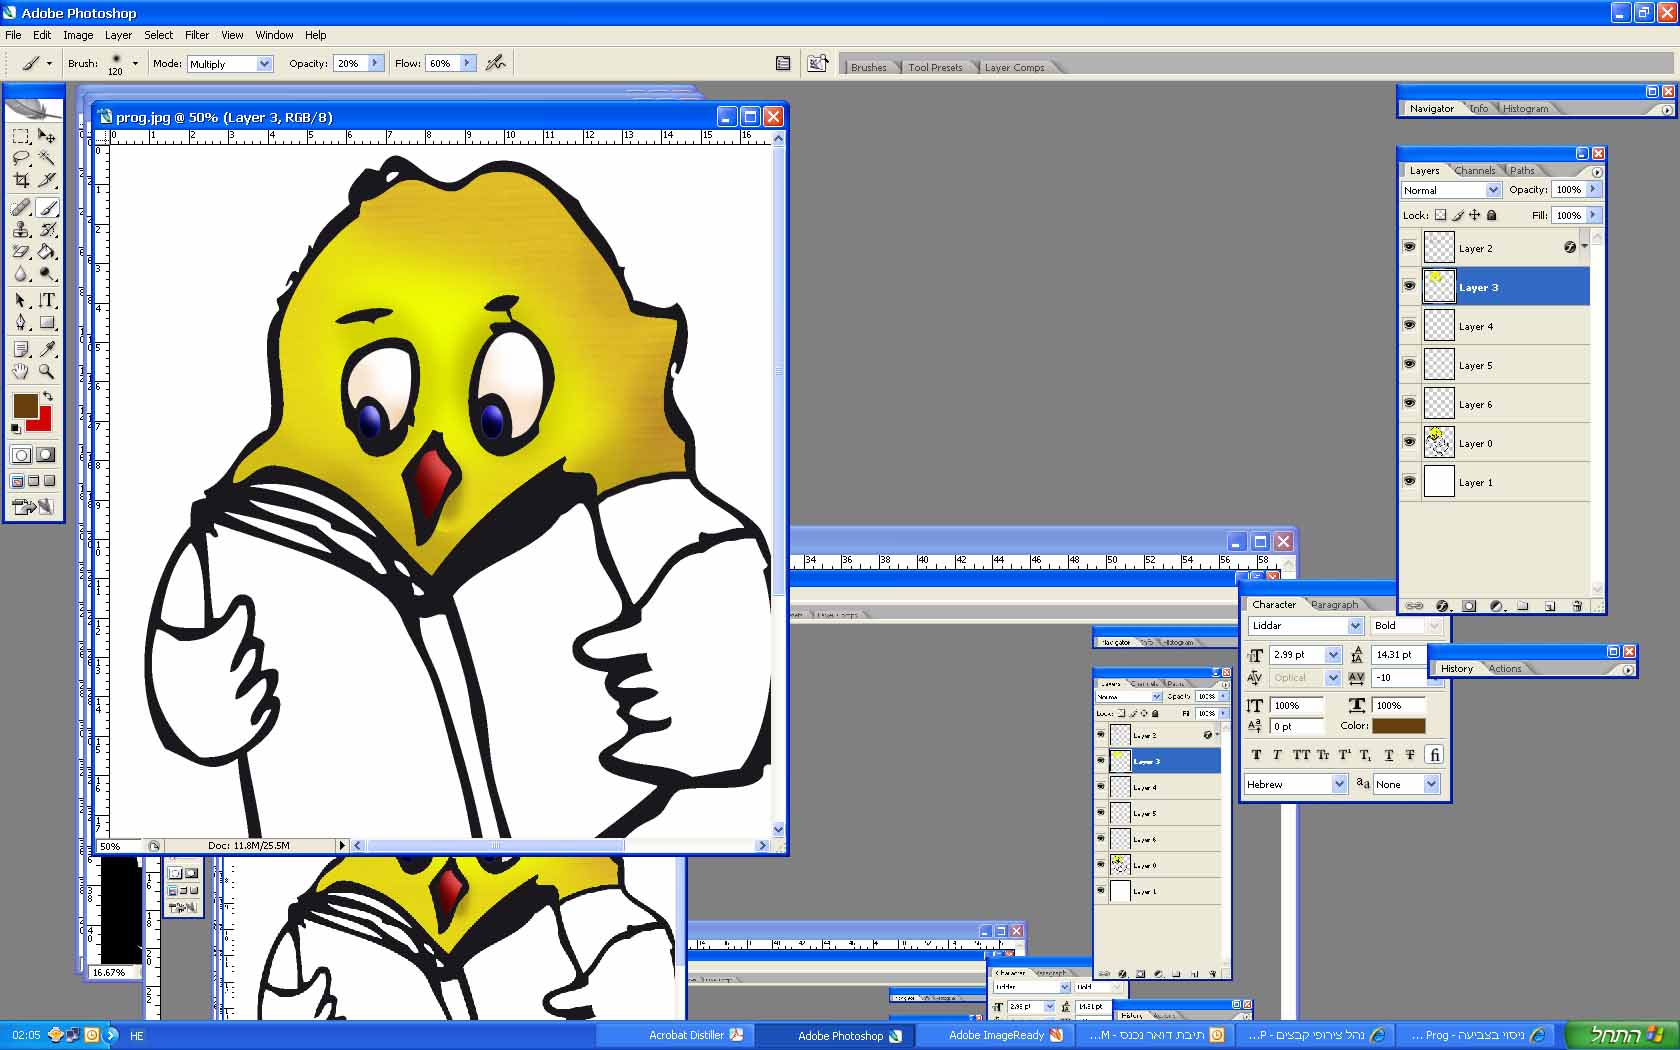Open the Select menu
This screenshot has height=1050, width=1680.
[158, 35]
